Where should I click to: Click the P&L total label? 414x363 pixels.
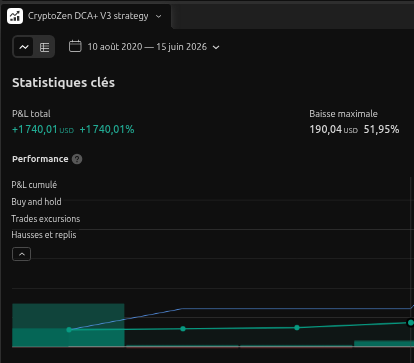(x=31, y=114)
